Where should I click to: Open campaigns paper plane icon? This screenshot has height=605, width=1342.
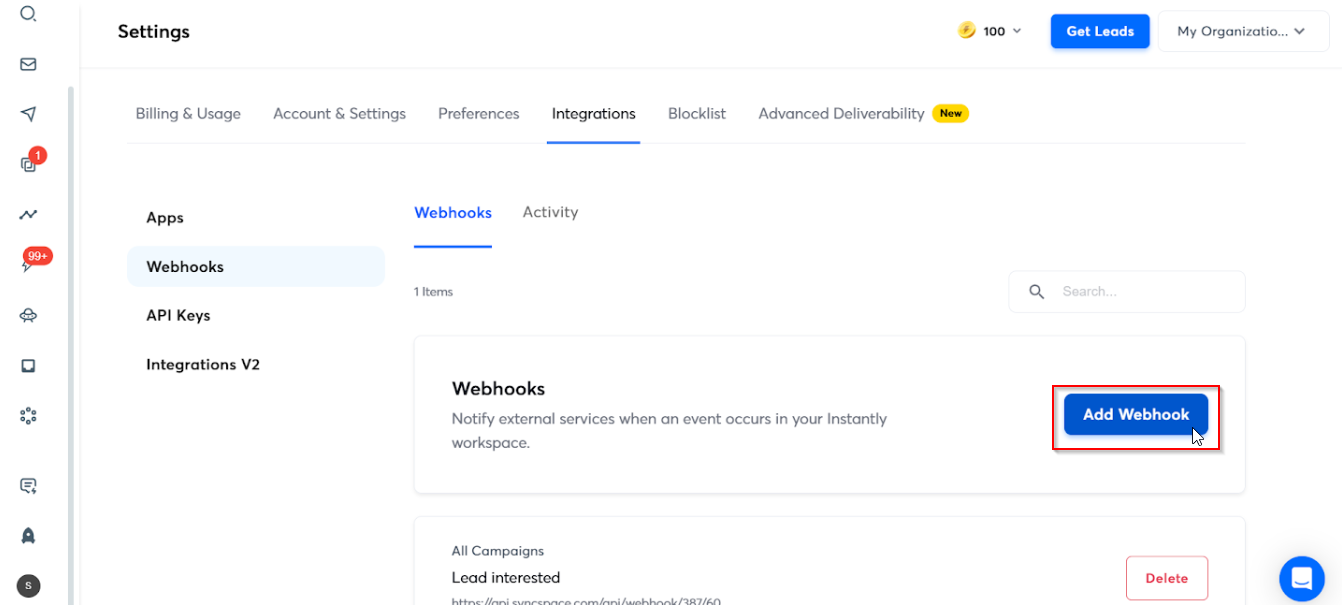[x=28, y=114]
